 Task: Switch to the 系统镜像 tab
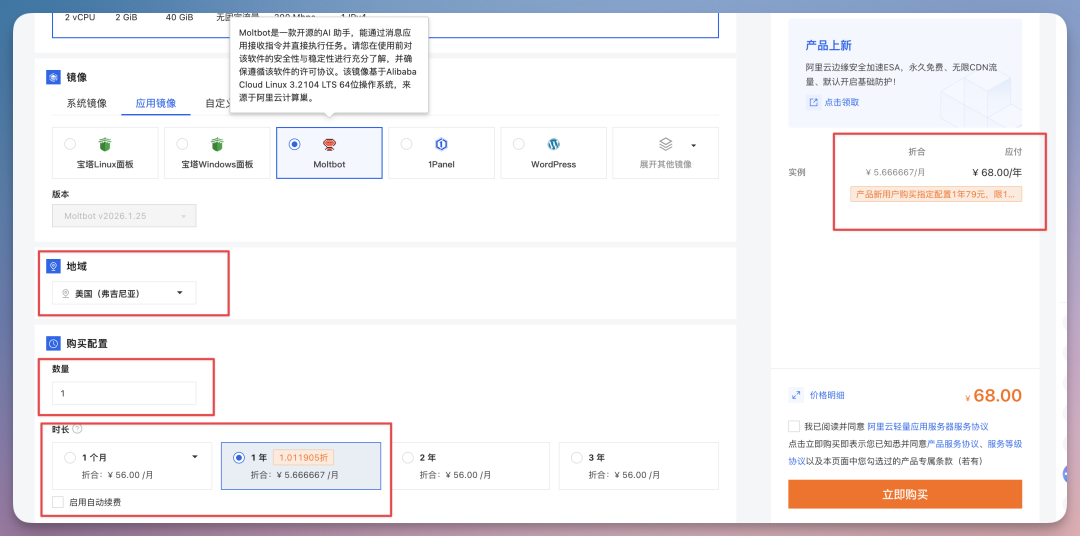(x=87, y=103)
